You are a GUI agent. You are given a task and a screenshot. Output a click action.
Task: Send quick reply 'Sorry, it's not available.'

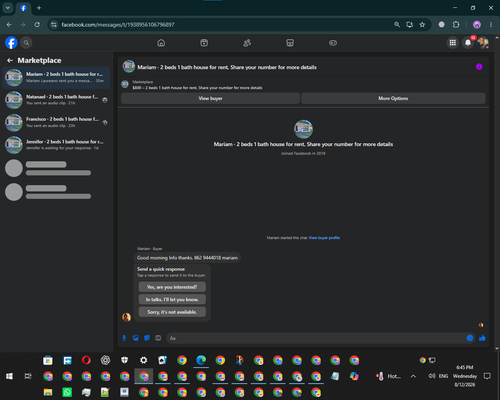172,312
